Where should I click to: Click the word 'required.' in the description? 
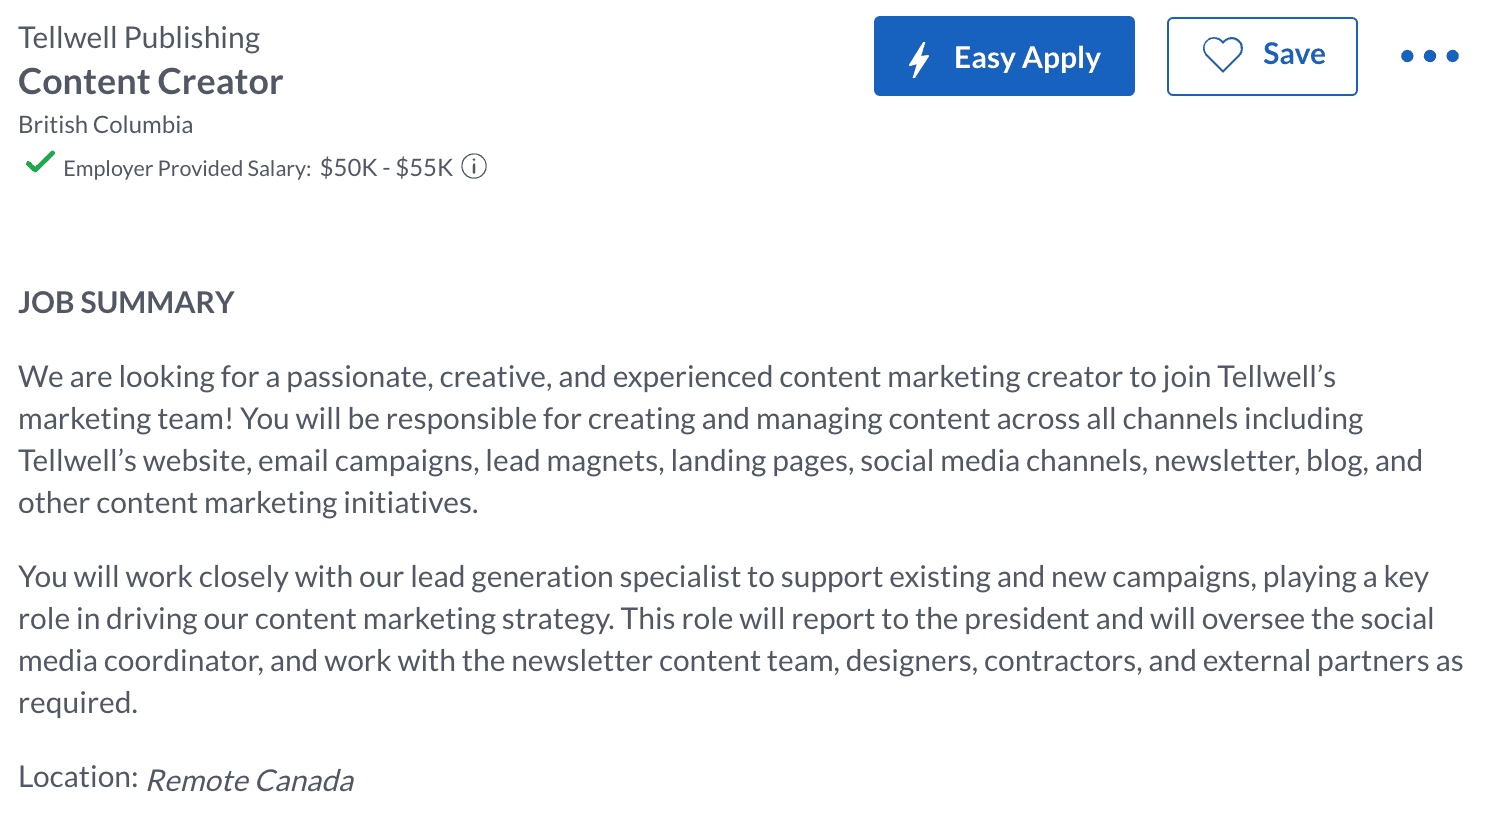(x=78, y=703)
